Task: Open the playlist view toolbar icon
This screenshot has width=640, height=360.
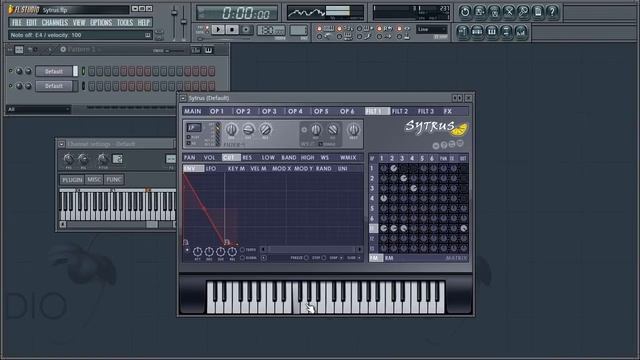Action: [x=462, y=32]
